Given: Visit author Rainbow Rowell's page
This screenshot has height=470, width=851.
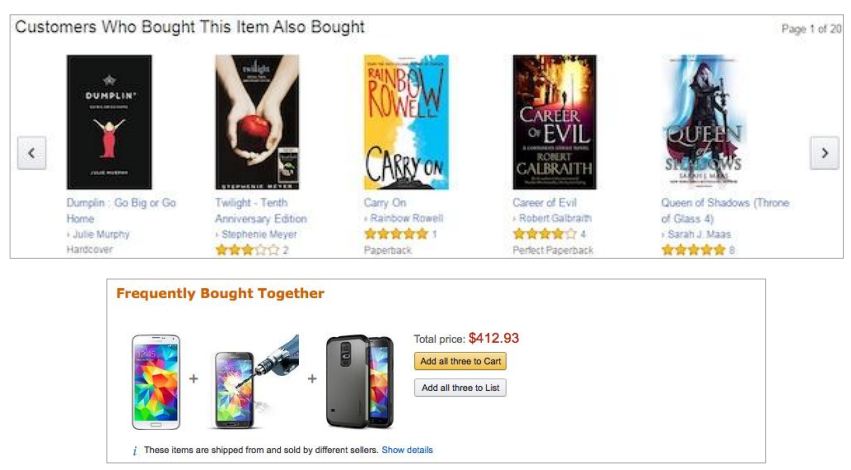Looking at the screenshot, I should coord(406,218).
